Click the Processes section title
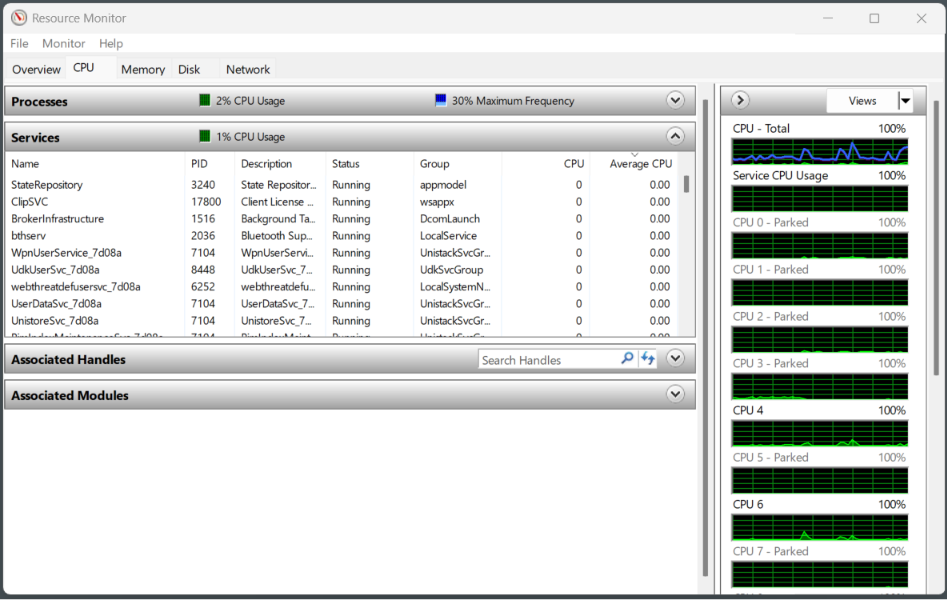Viewport: 947px width, 600px height. [39, 102]
